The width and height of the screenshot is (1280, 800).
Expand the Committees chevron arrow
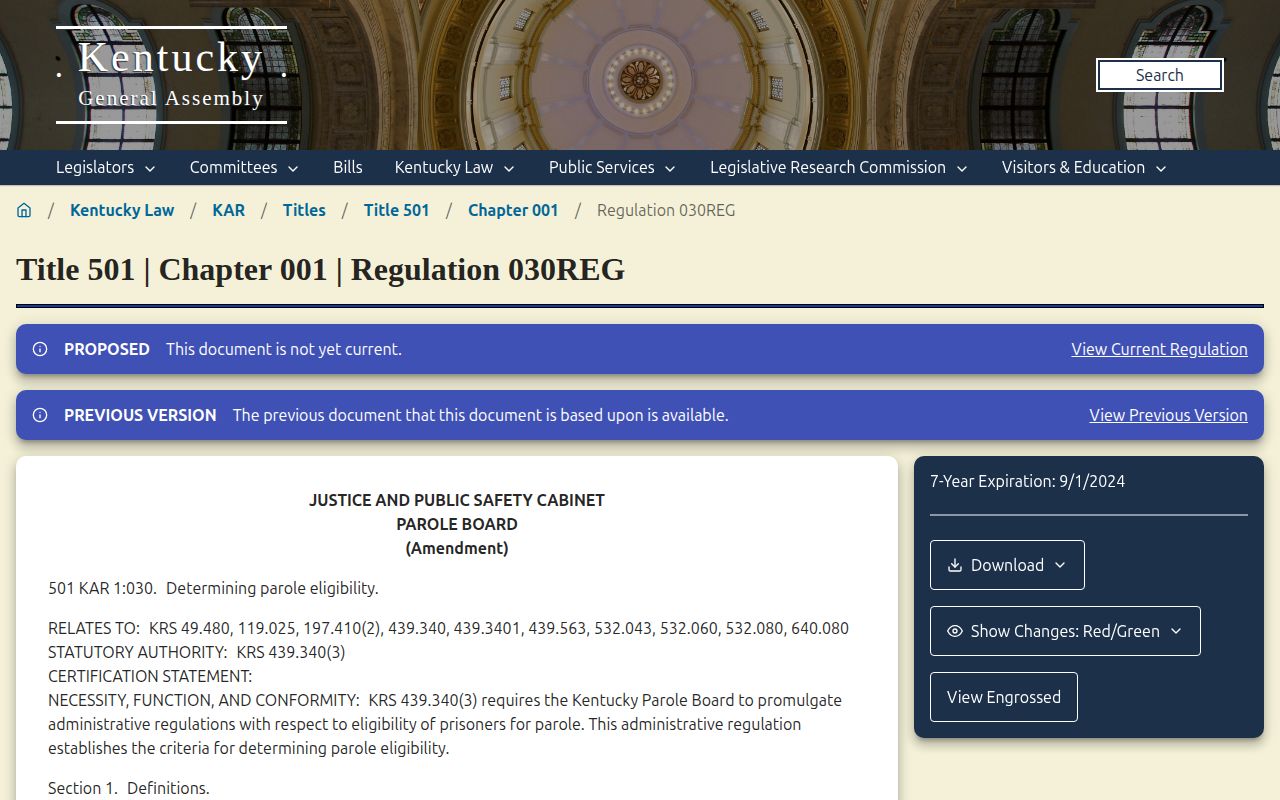[293, 168]
